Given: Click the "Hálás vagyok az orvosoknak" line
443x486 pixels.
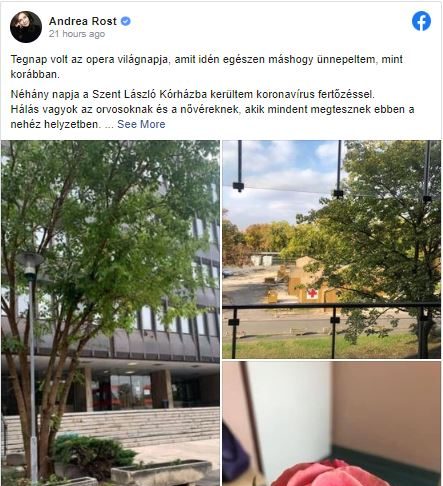Looking at the screenshot, I should [x=212, y=109].
